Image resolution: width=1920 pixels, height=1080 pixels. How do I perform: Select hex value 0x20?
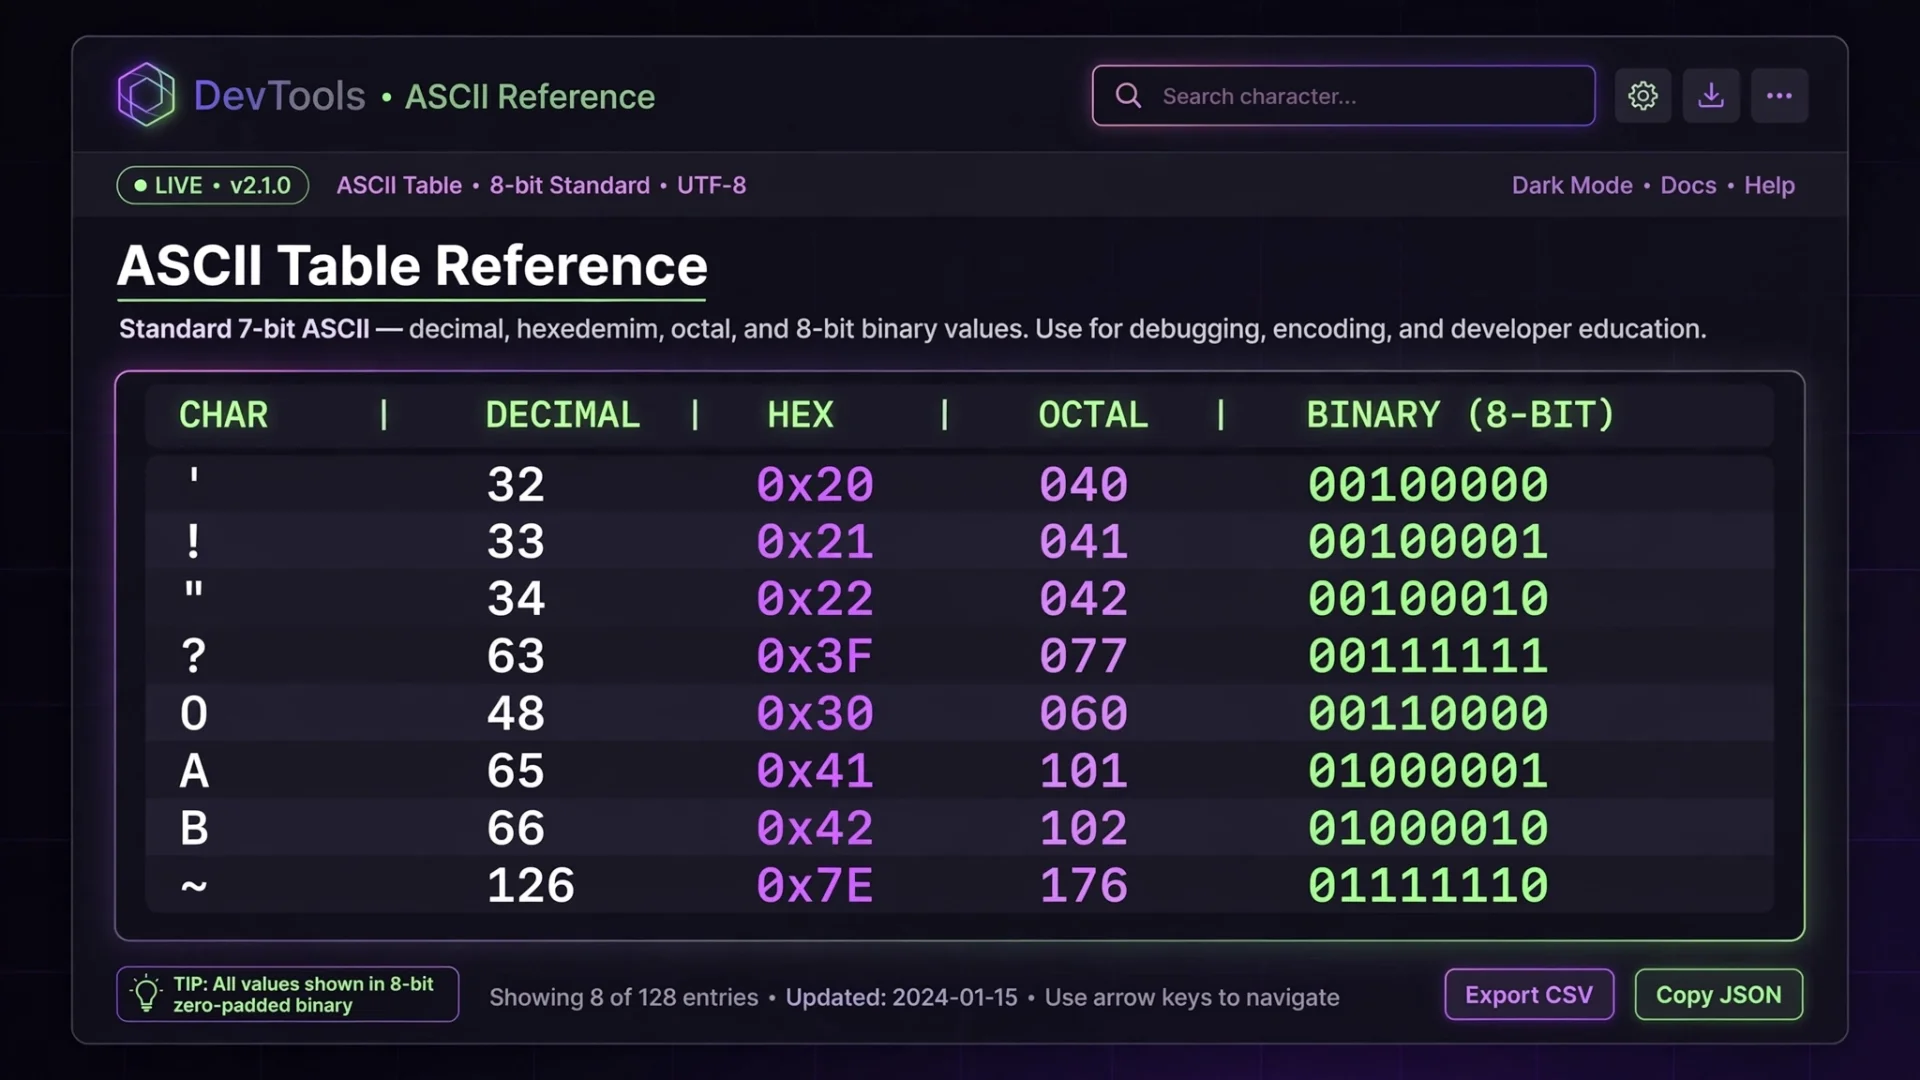pos(815,485)
